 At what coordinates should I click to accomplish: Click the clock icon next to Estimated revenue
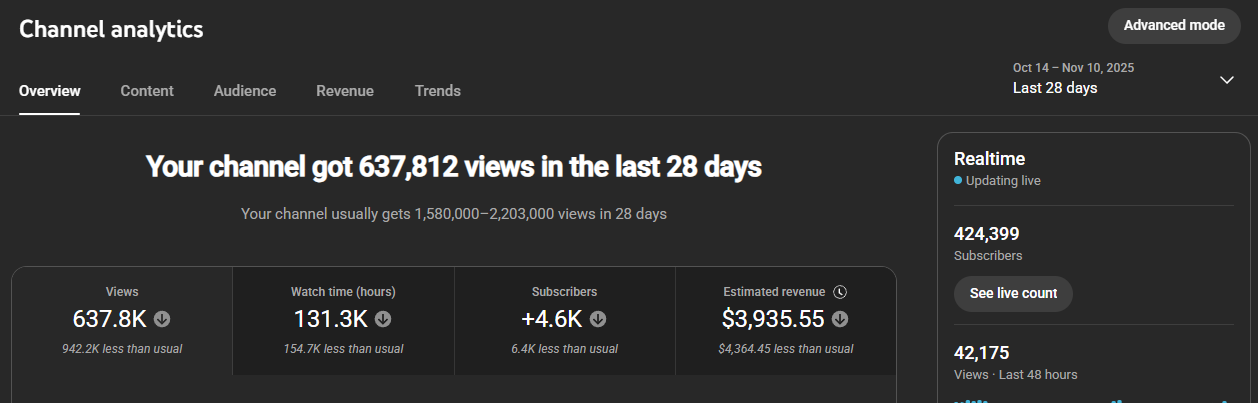click(840, 292)
